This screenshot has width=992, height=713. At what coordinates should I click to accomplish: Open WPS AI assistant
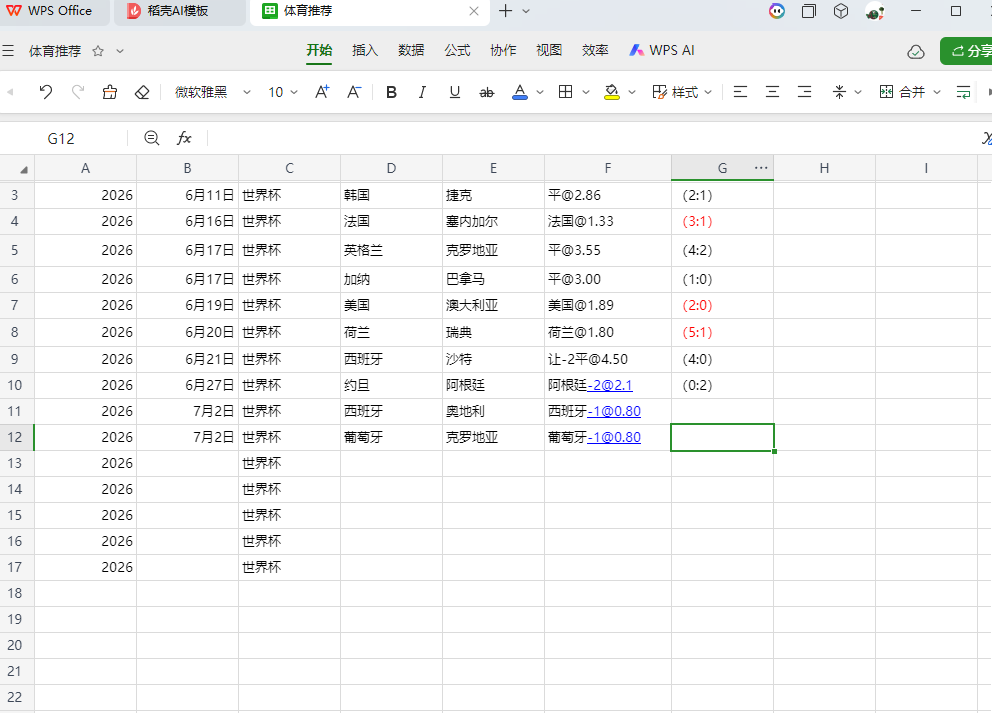pos(662,50)
